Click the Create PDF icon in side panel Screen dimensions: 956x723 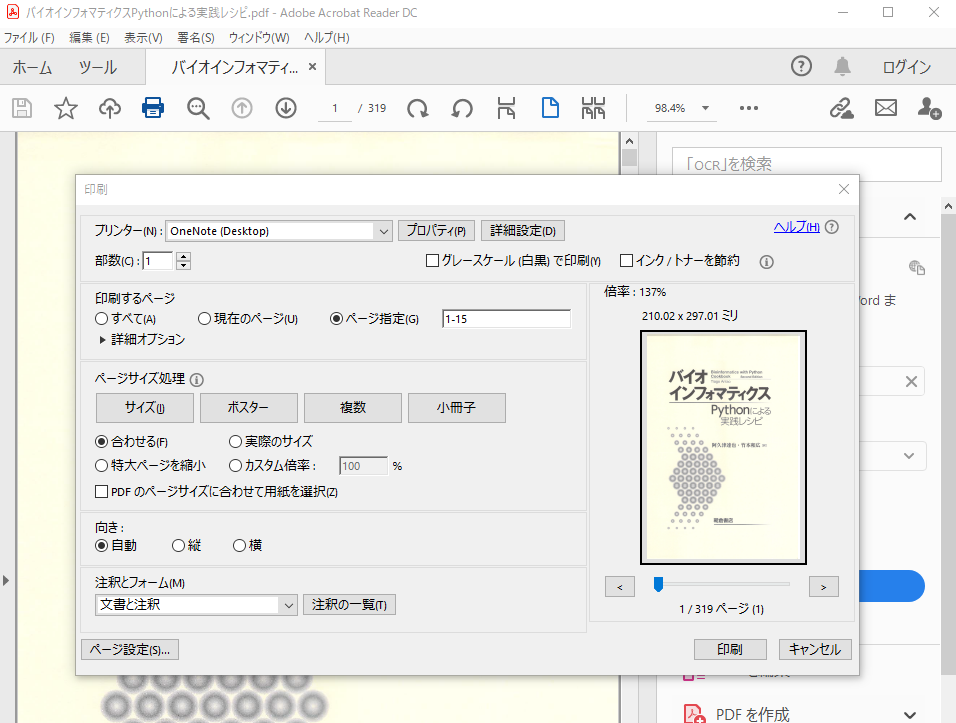click(x=694, y=713)
